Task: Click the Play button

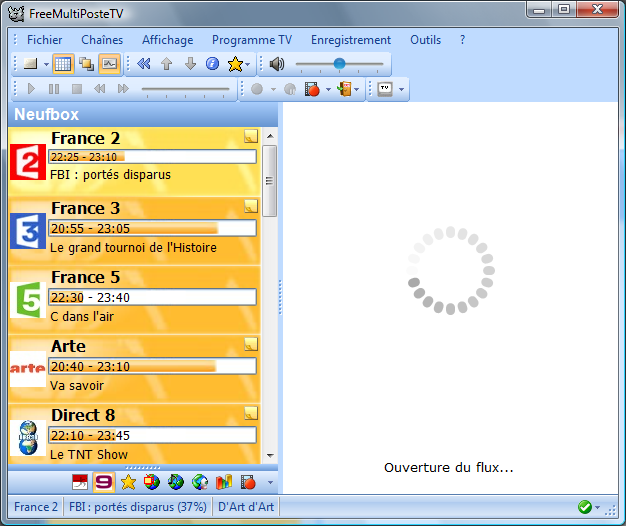Action: point(31,89)
